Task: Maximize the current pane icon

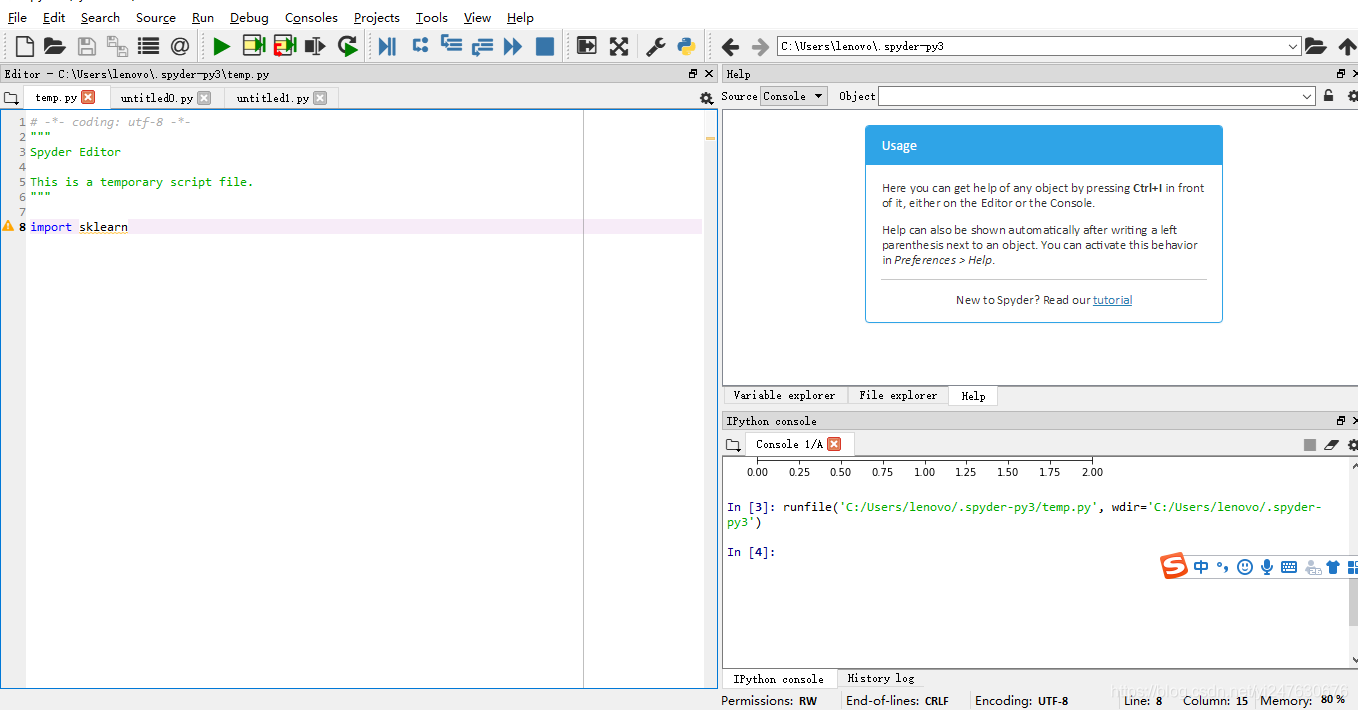Action: pos(586,46)
